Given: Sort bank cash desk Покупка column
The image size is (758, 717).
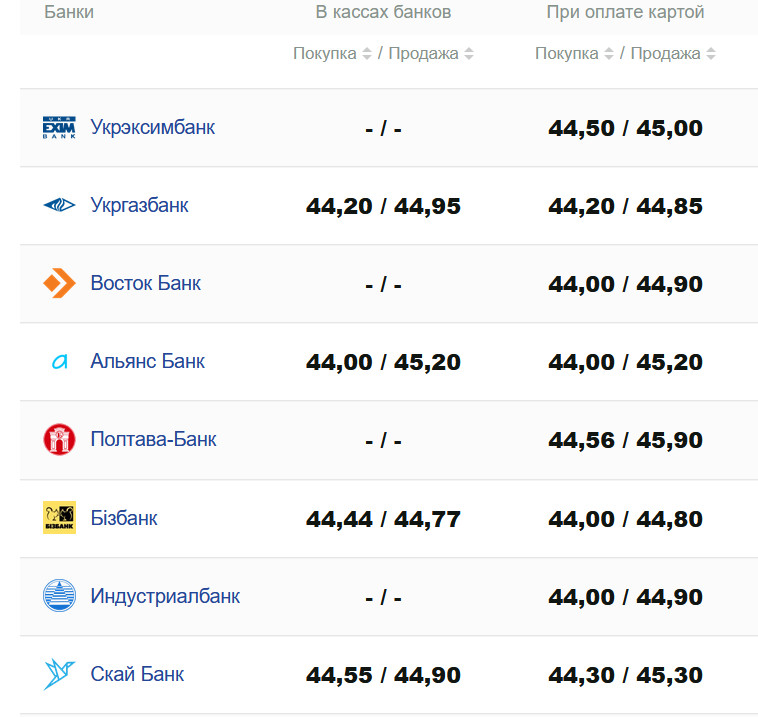Looking at the screenshot, I should point(366,54).
